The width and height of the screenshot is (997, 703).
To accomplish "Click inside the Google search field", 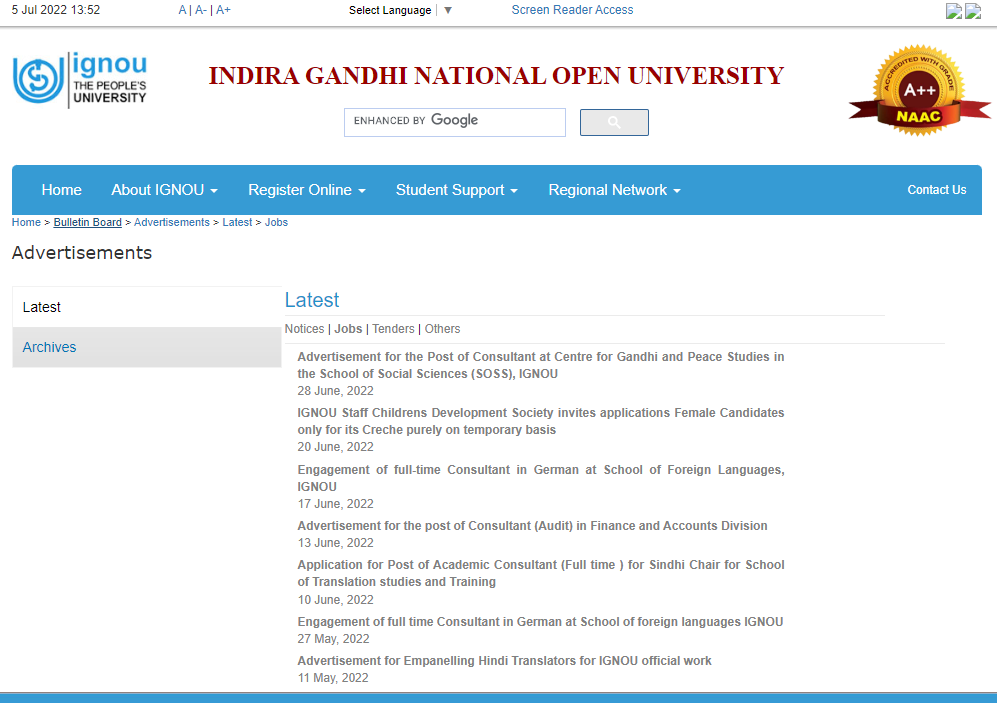I will 454,122.
